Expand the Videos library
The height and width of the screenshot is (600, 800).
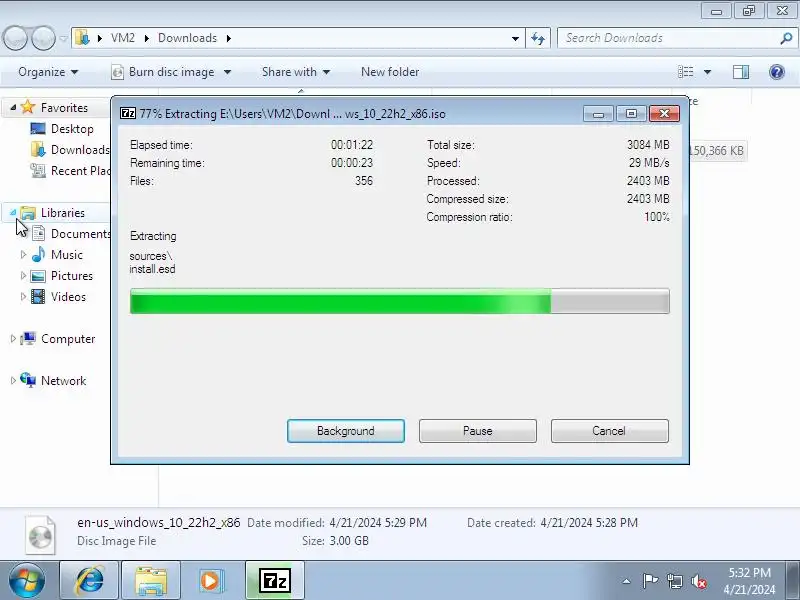tap(23, 296)
